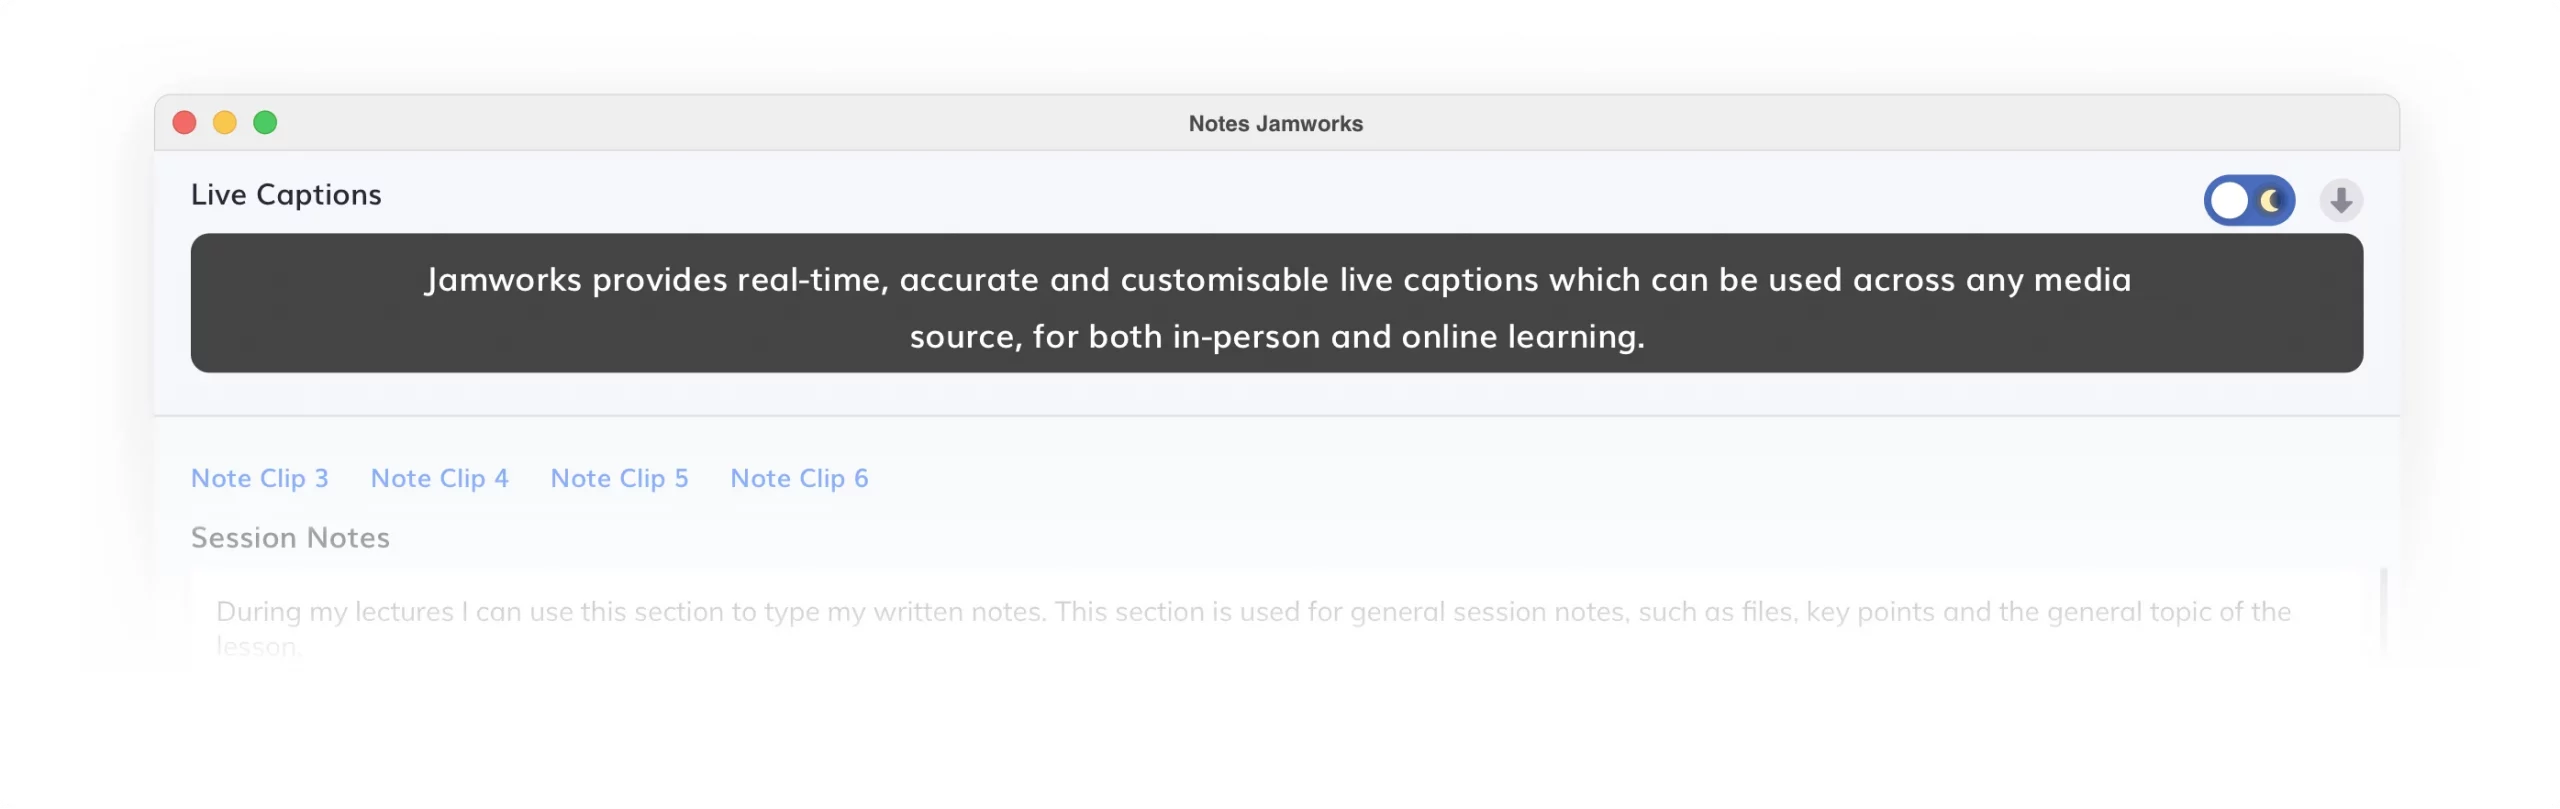This screenshot has height=809, width=2560.
Task: Click the yellow minimize traffic-light icon
Action: click(x=224, y=122)
